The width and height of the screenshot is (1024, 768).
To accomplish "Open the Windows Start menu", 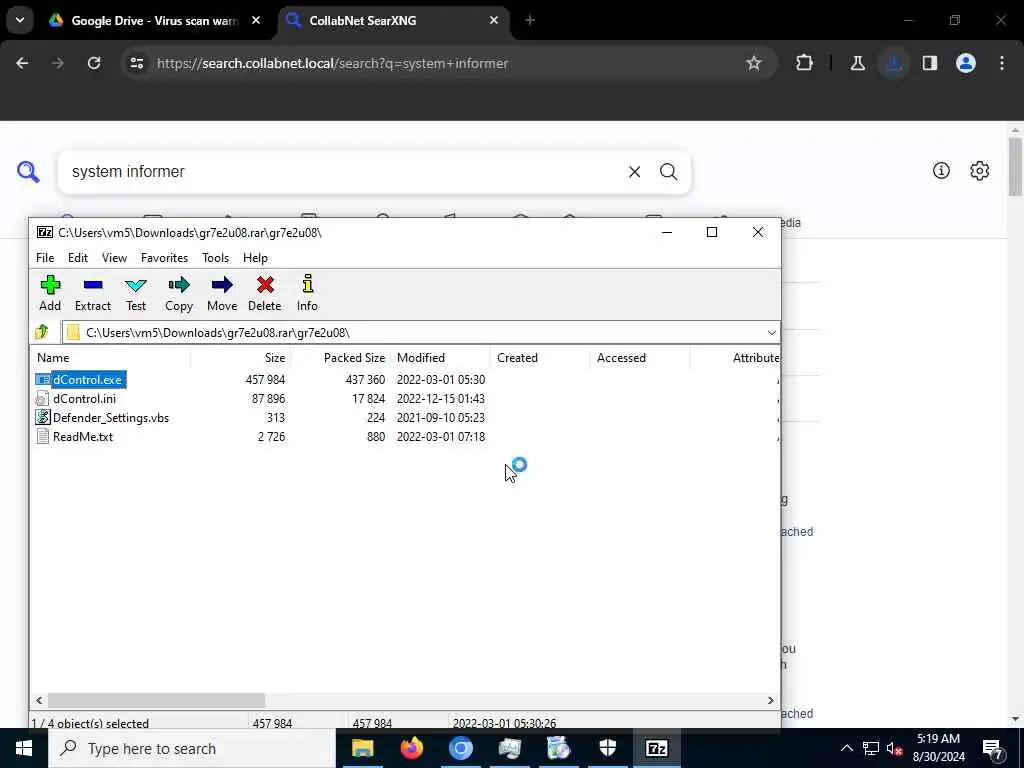I will (x=24, y=748).
